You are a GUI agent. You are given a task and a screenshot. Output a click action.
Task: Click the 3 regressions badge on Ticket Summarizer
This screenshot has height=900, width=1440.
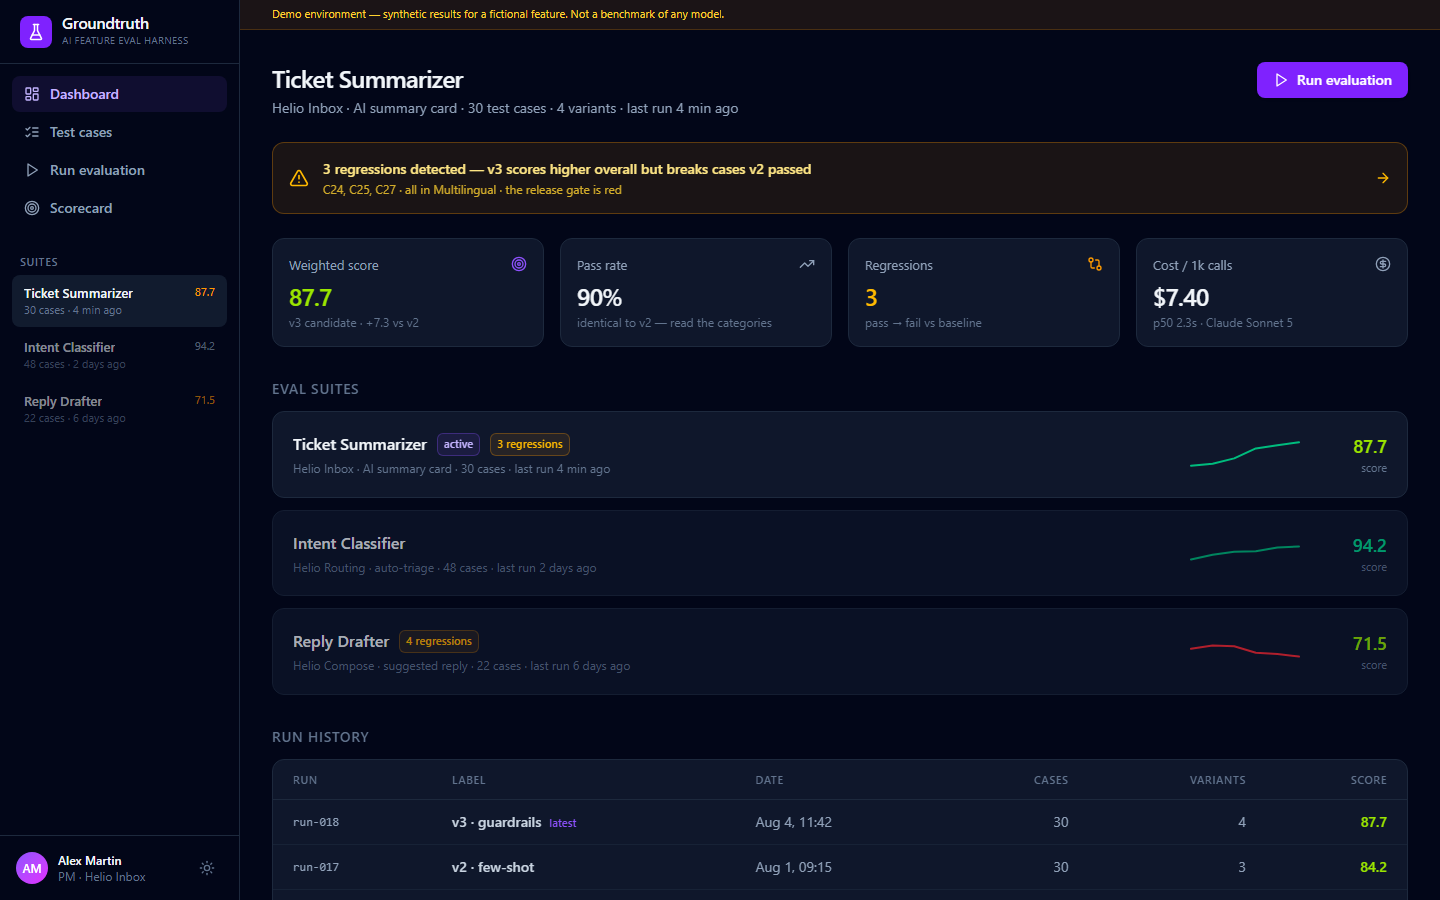[x=530, y=444]
